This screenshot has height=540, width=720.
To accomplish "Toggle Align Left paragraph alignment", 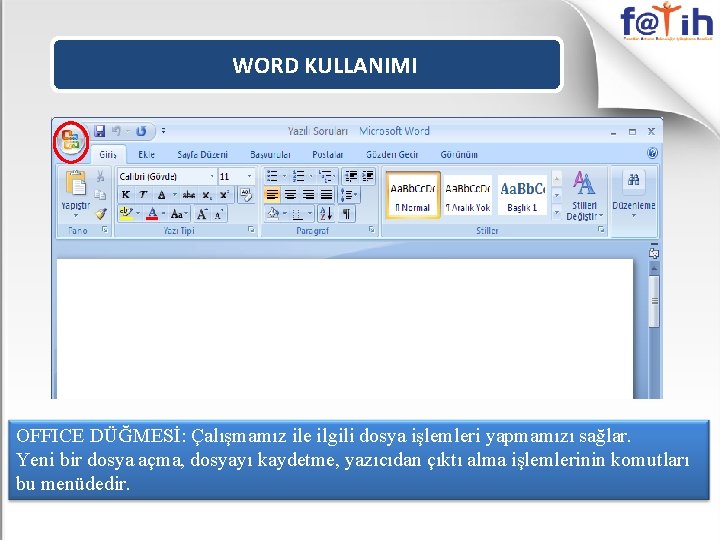I will pyautogui.click(x=272, y=195).
